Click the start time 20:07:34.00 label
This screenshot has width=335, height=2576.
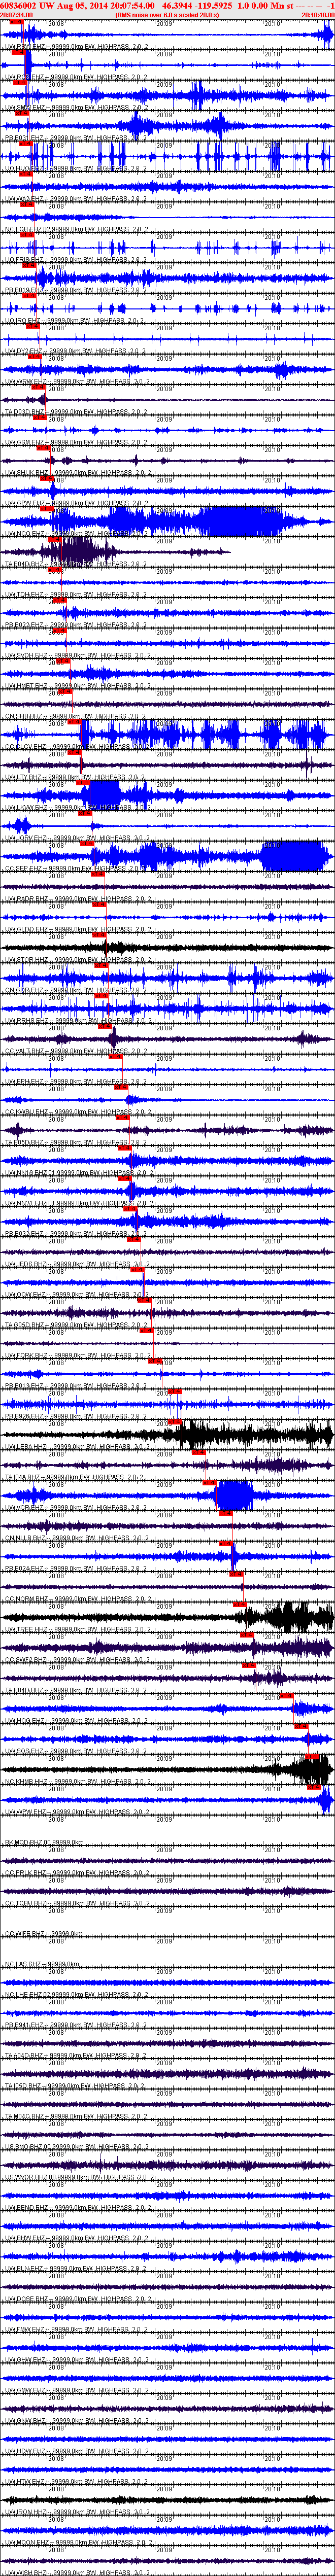coord(16,15)
